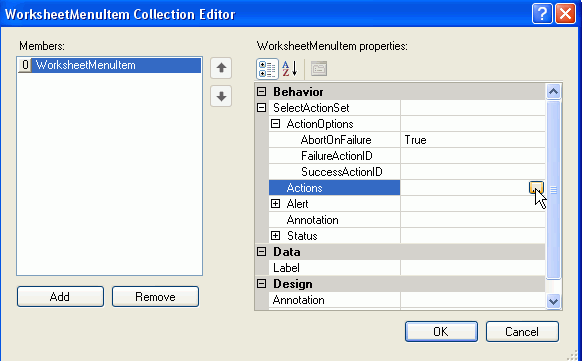Click the Help question mark button
The width and height of the screenshot is (582, 361).
(x=542, y=14)
